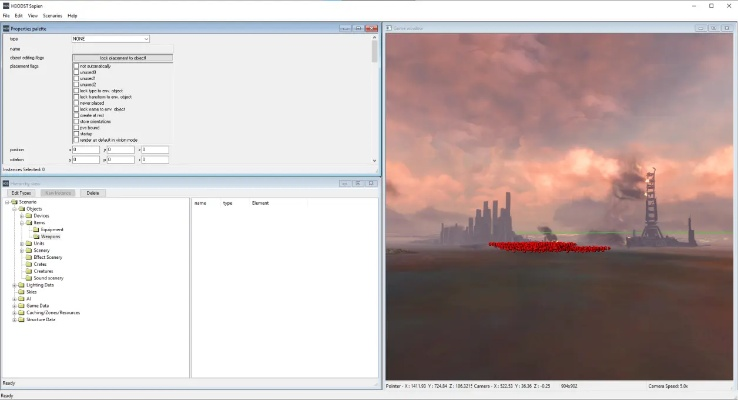
Task: Open the type dropdown set to NONE
Action: coord(110,39)
